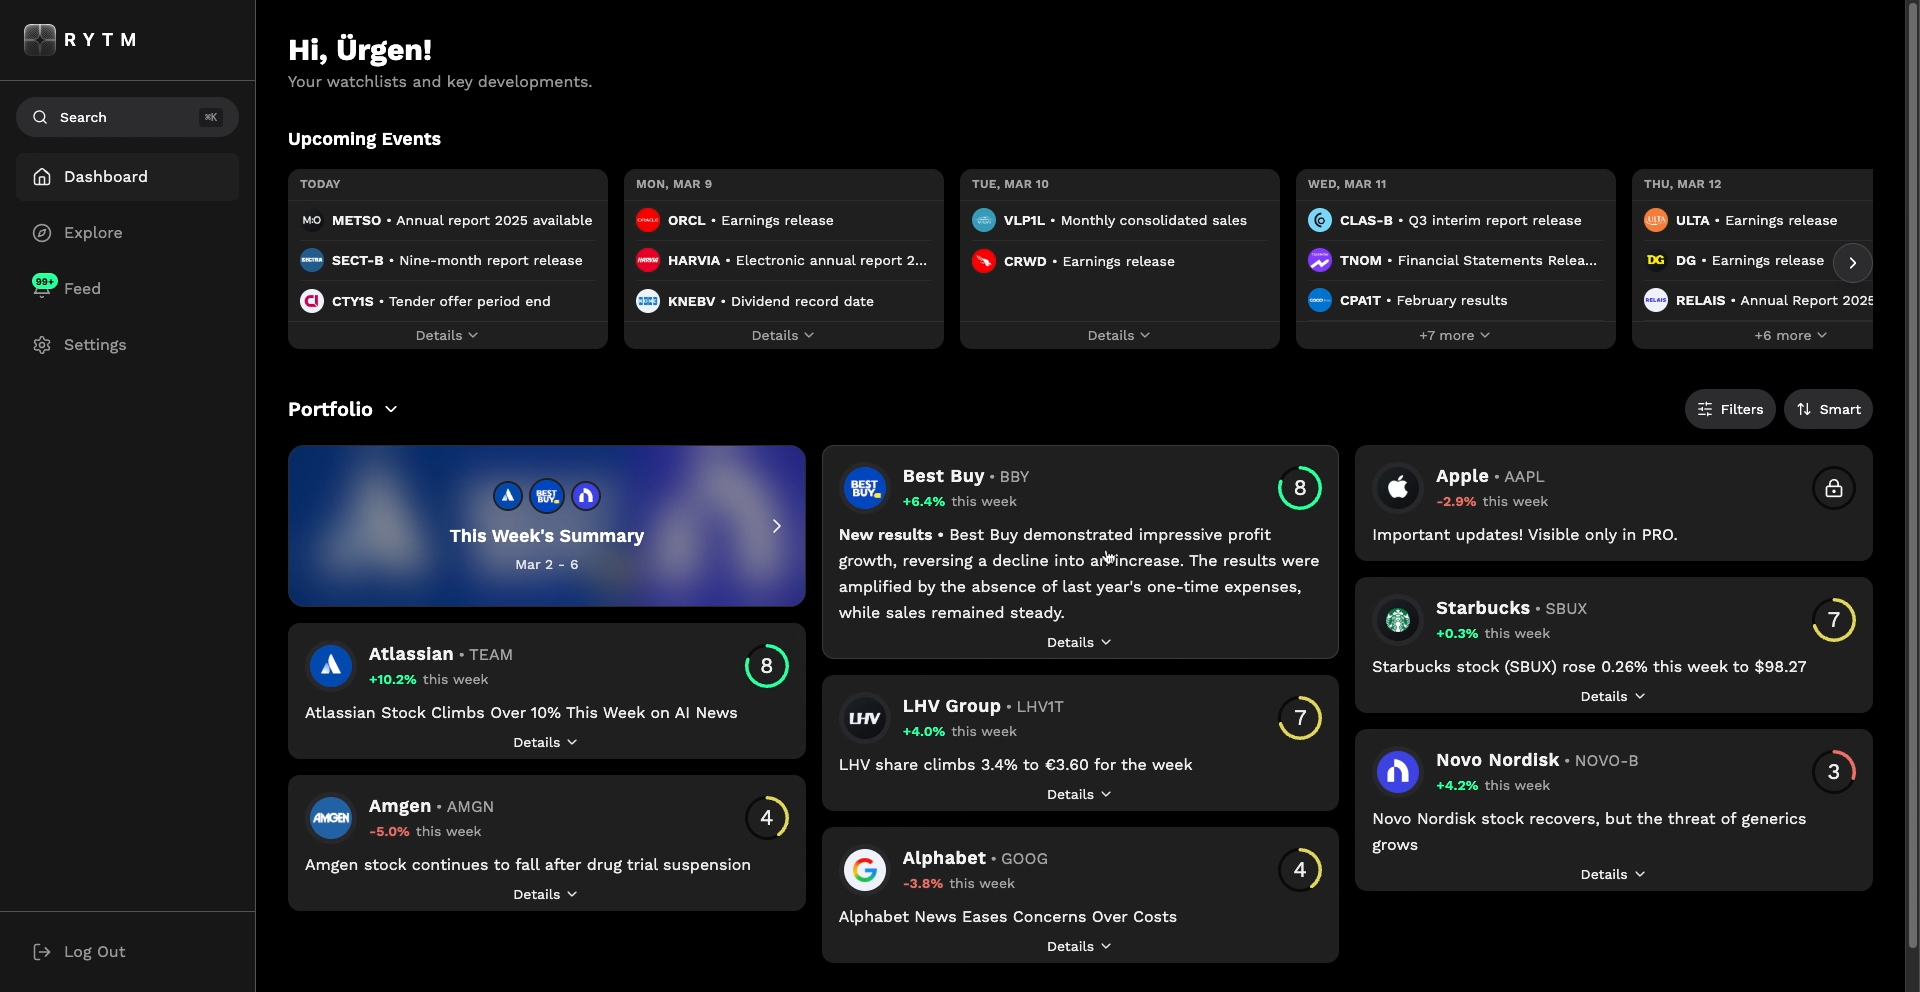Viewport: 1920px width, 992px height.
Task: Click the Best Buy logo
Action: [x=865, y=488]
